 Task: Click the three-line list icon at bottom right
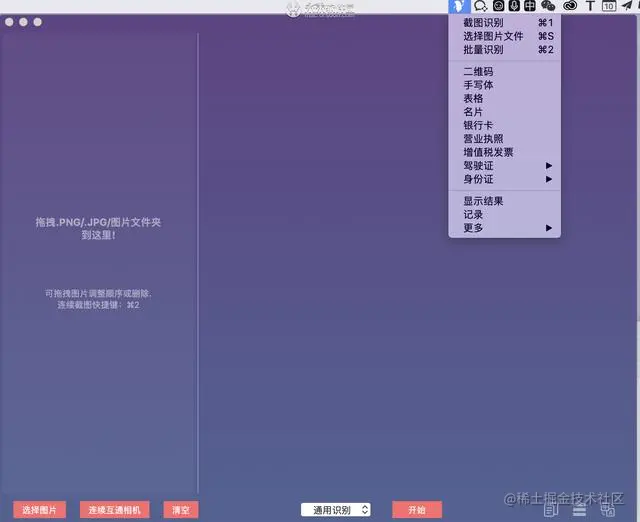[579, 510]
